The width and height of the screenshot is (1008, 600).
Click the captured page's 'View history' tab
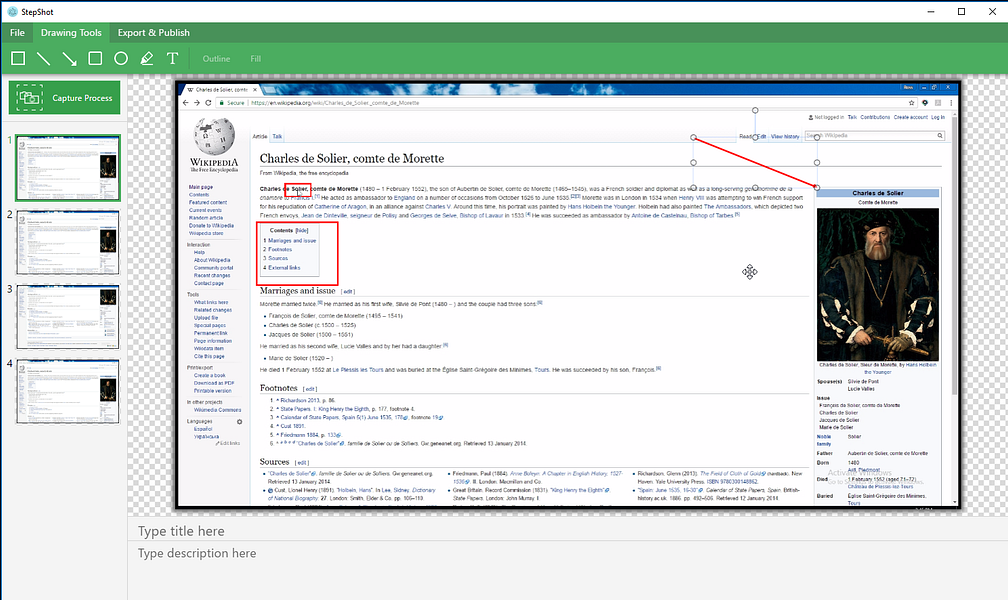tap(785, 136)
